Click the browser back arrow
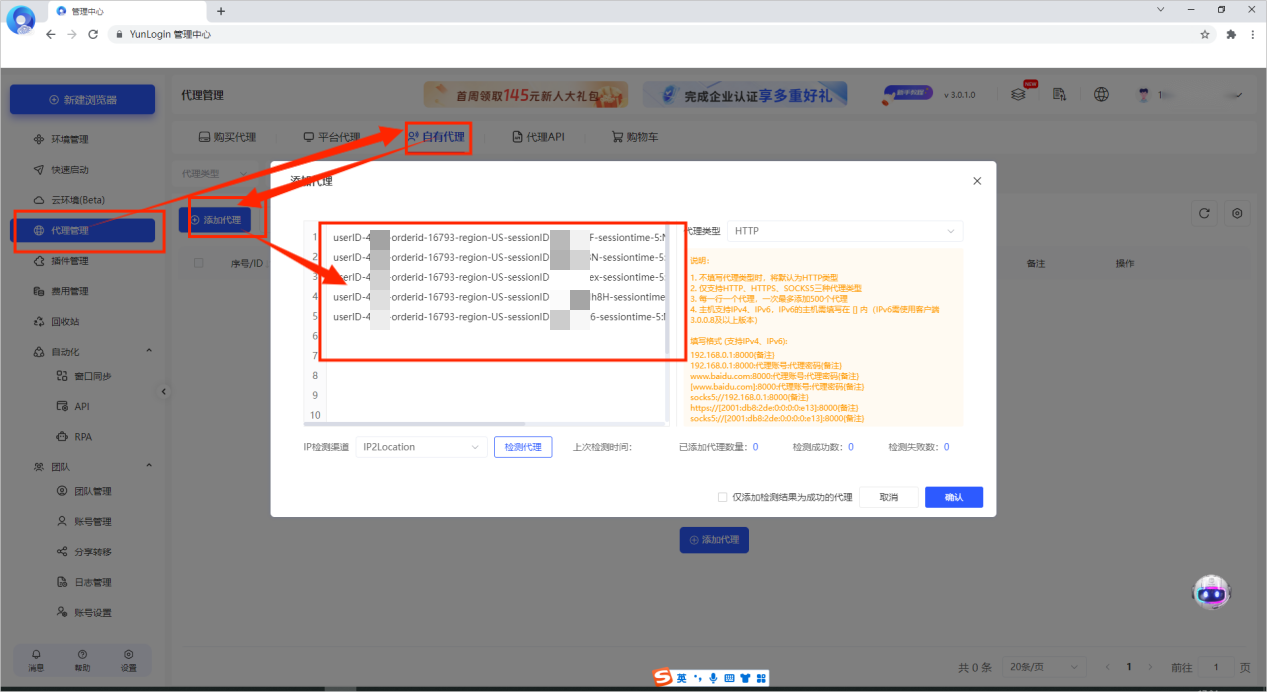Viewport: 1267px width, 692px height. point(50,34)
